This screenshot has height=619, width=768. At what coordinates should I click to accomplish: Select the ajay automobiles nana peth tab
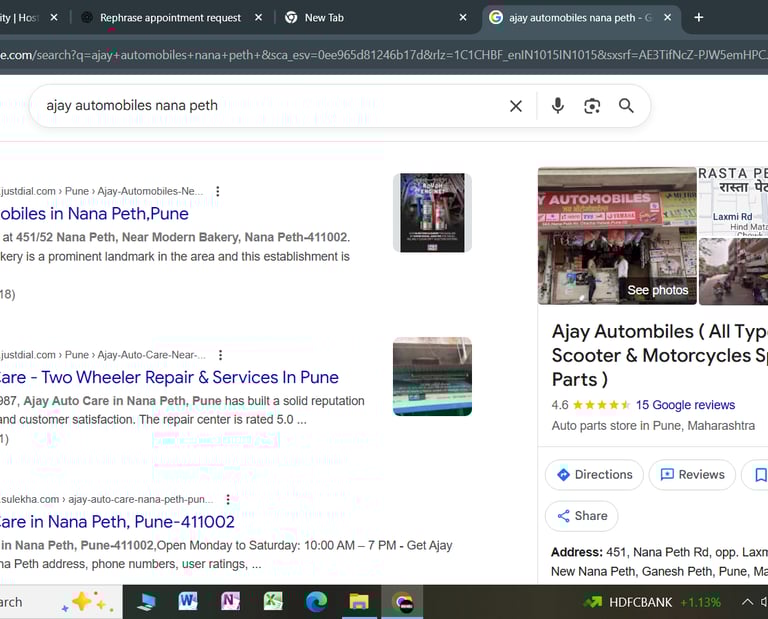(x=579, y=18)
